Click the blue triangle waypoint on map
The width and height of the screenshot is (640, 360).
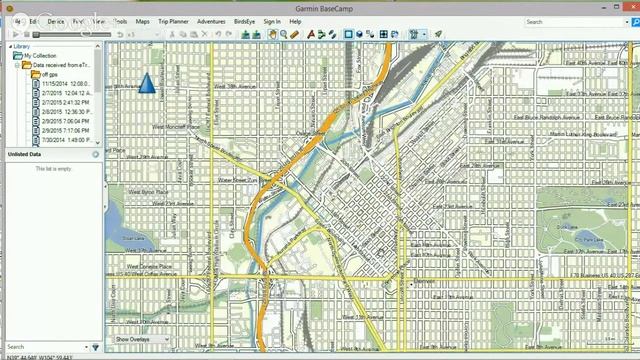pyautogui.click(x=147, y=83)
